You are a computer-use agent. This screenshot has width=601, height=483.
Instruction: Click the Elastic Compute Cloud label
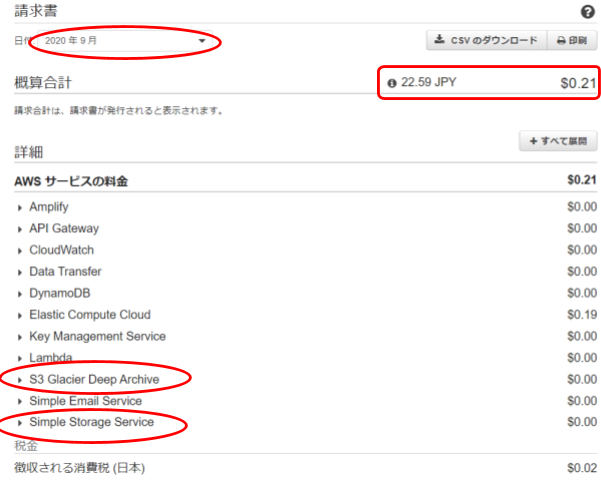90,315
